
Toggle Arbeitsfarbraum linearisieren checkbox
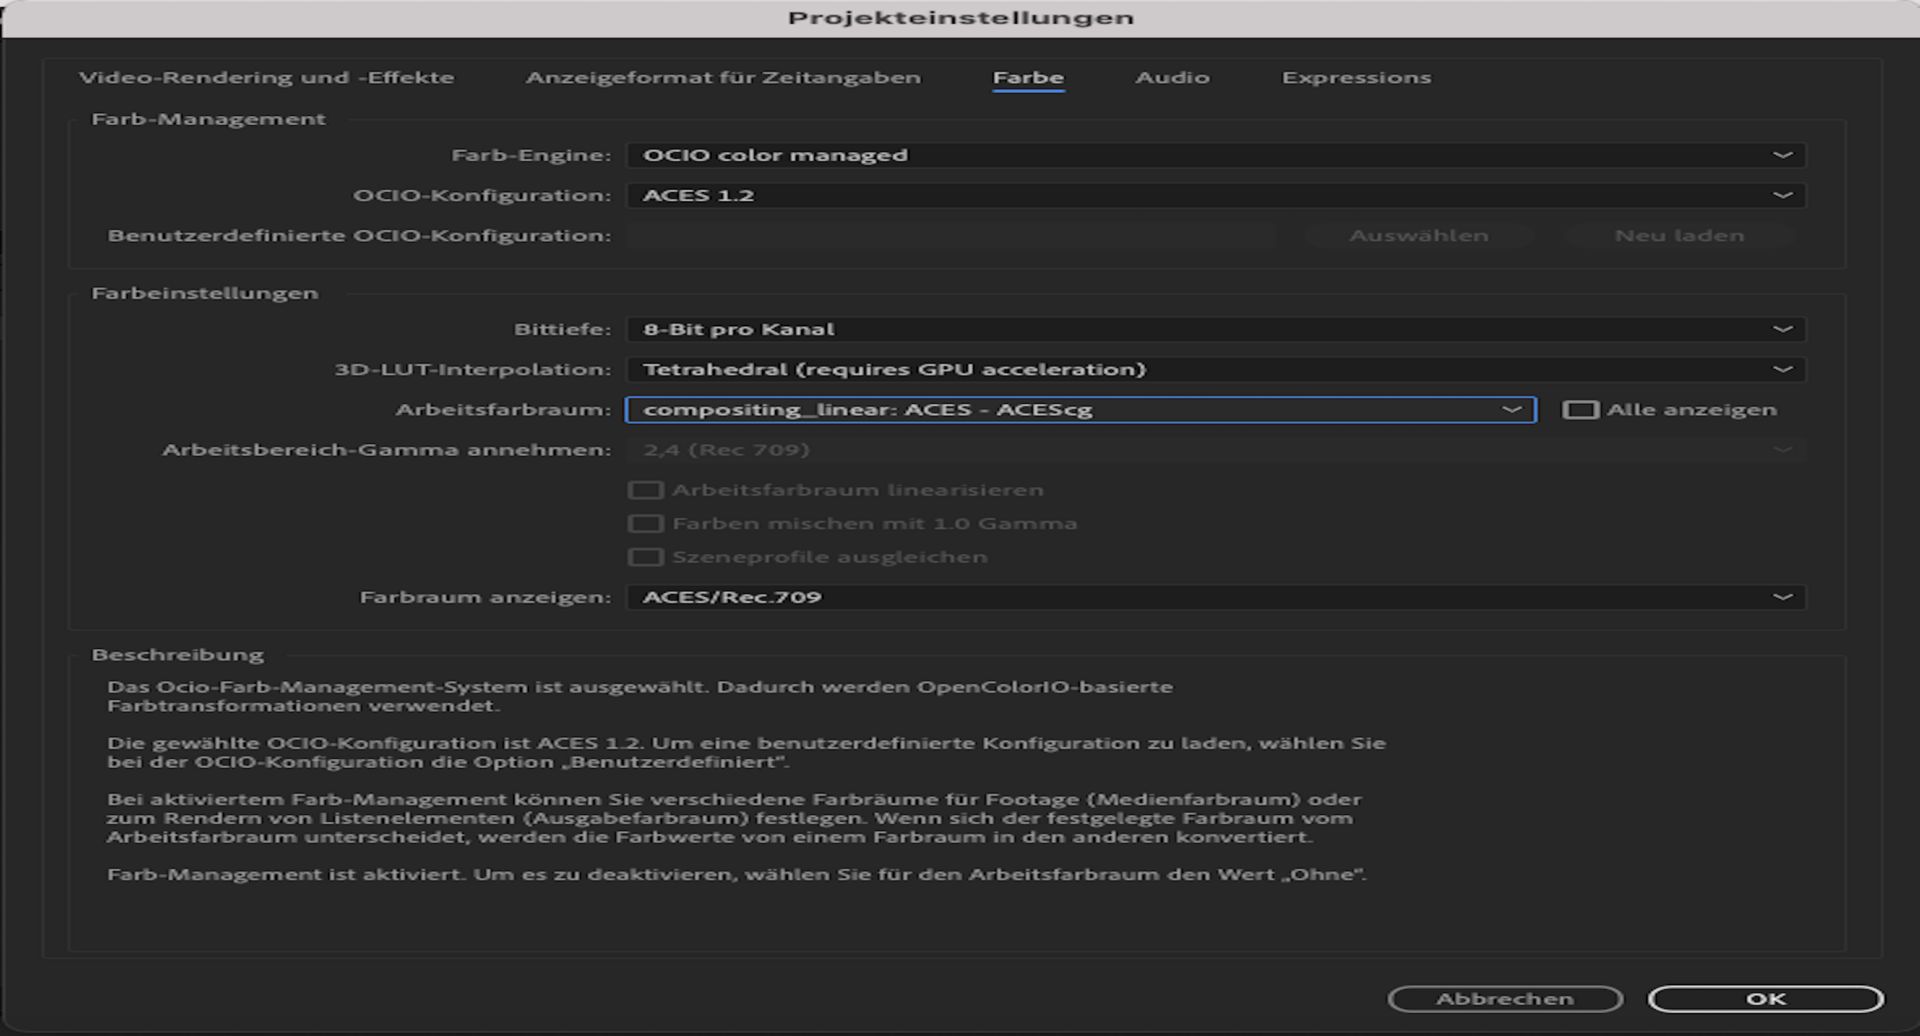pyautogui.click(x=645, y=490)
